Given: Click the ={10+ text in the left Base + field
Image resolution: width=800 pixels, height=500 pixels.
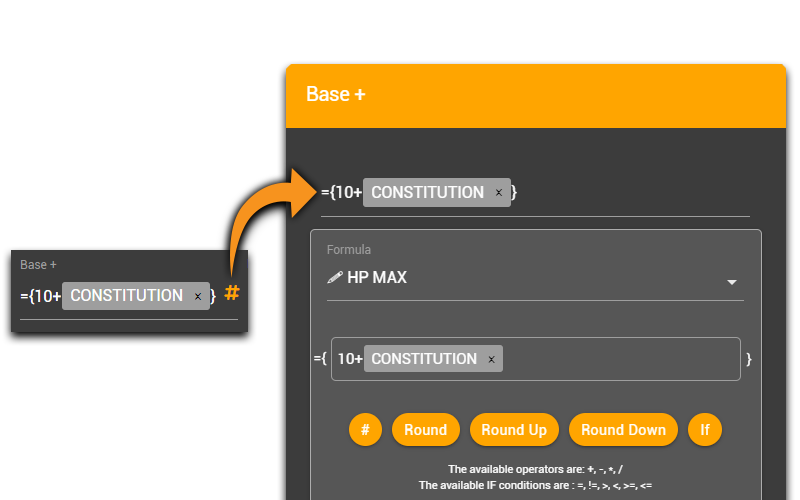Looking at the screenshot, I should (40, 296).
